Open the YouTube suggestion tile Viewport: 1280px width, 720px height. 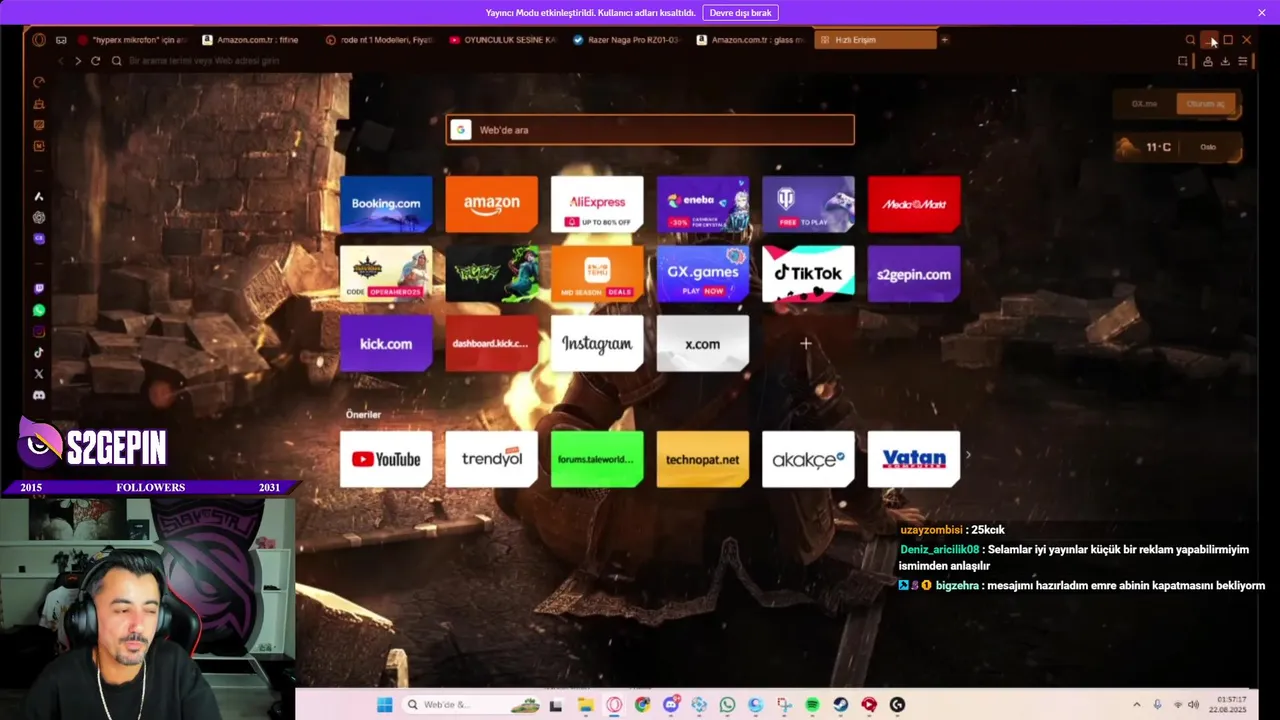coord(386,459)
